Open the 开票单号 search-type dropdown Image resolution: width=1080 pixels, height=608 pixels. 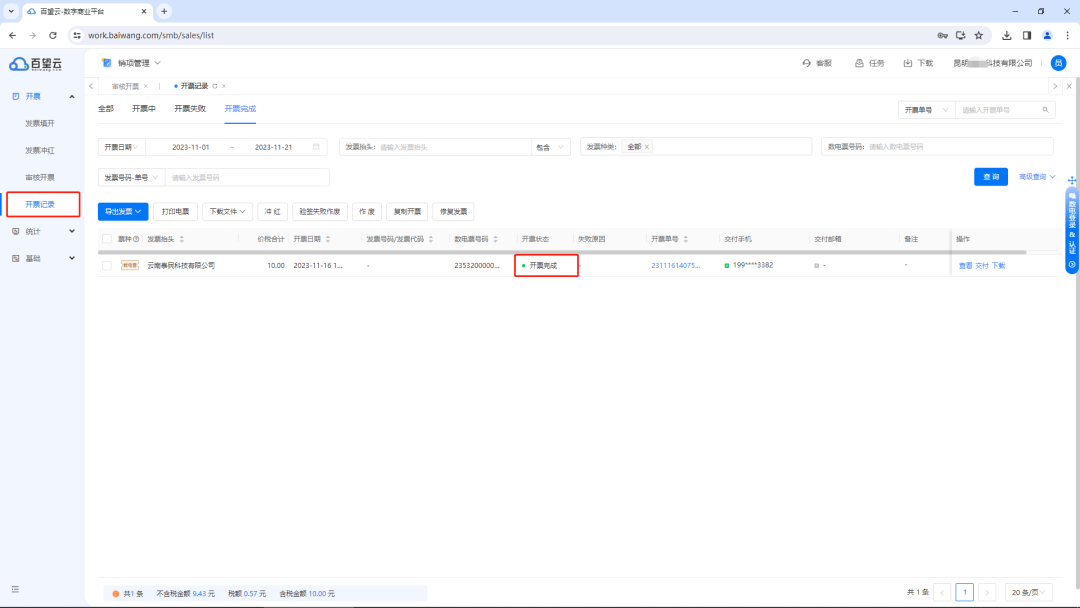(926, 109)
